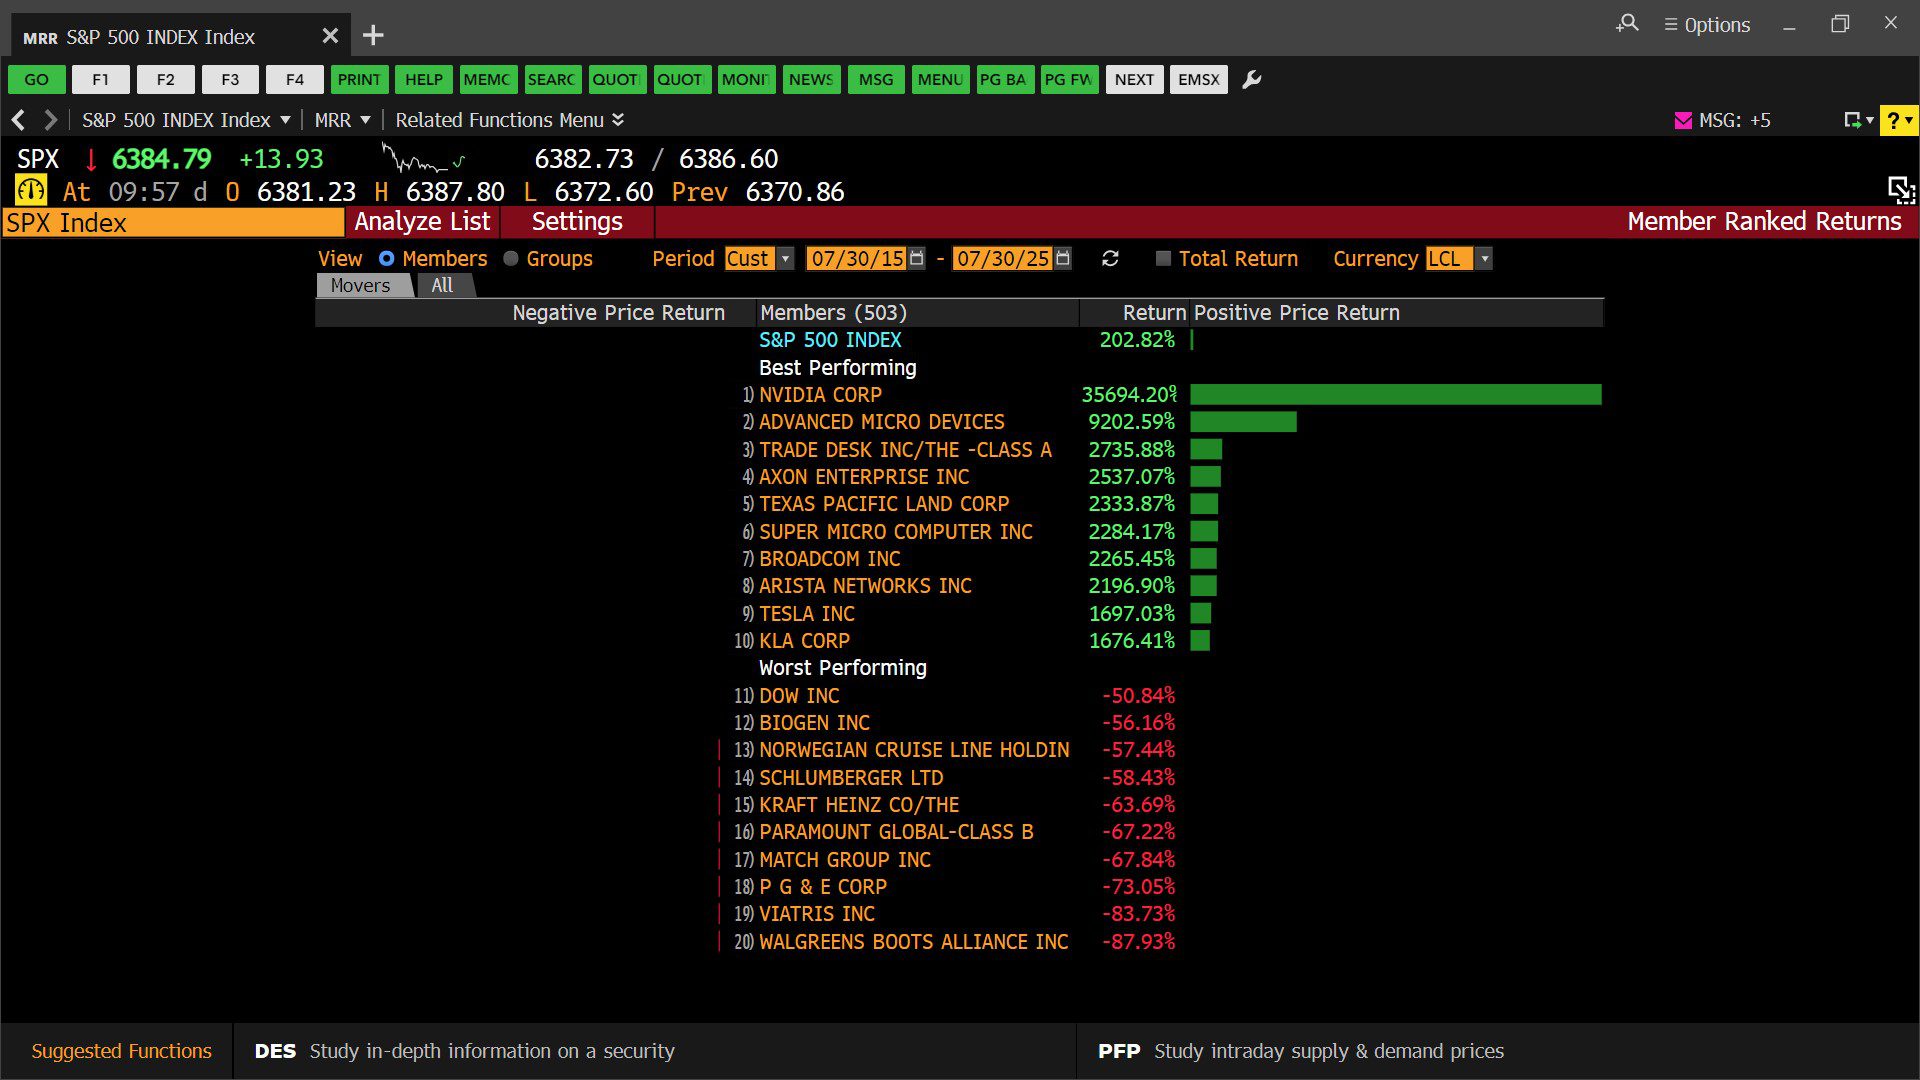The image size is (1920, 1080).
Task: Click the SPX Index input field
Action: (x=173, y=222)
